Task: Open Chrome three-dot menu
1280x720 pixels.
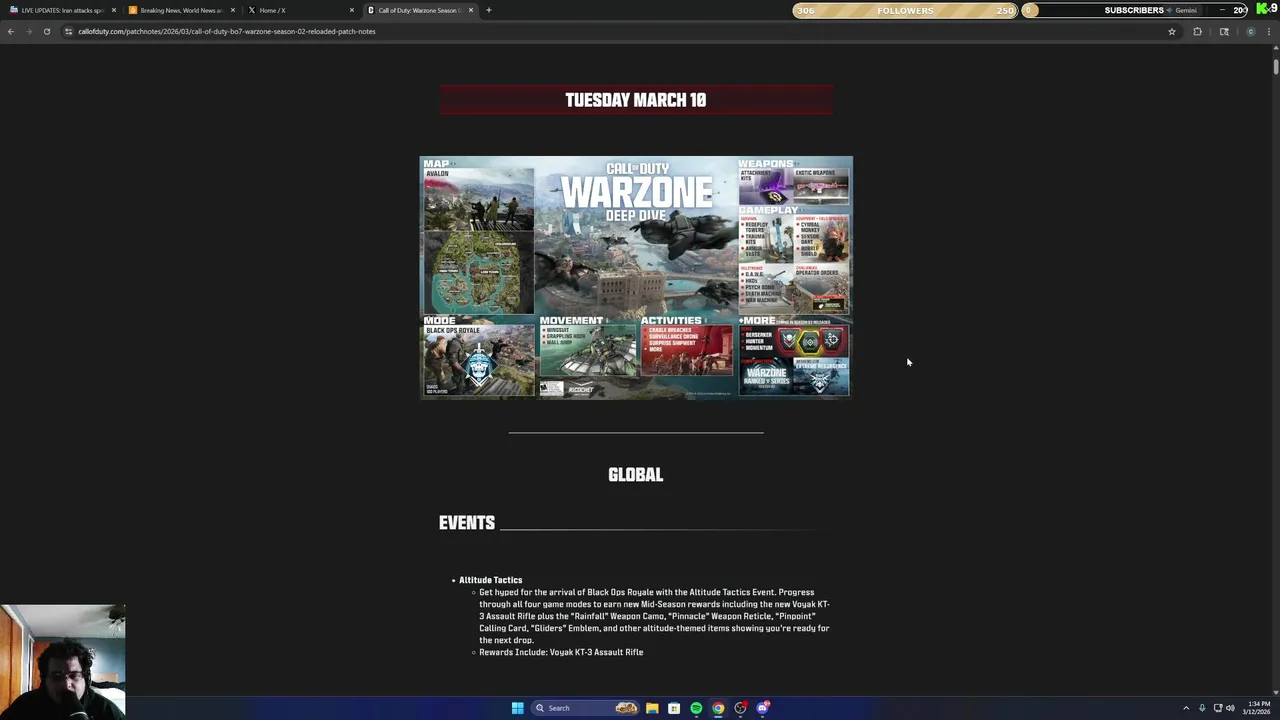Action: pos(1270,31)
